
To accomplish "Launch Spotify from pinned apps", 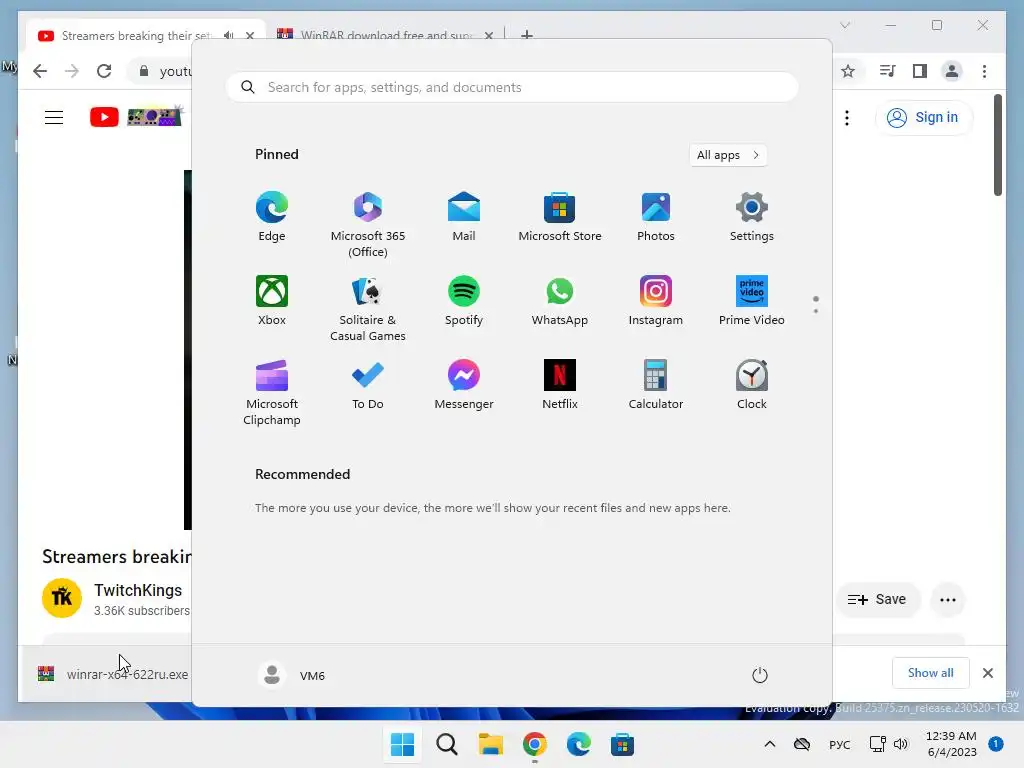I will point(464,301).
